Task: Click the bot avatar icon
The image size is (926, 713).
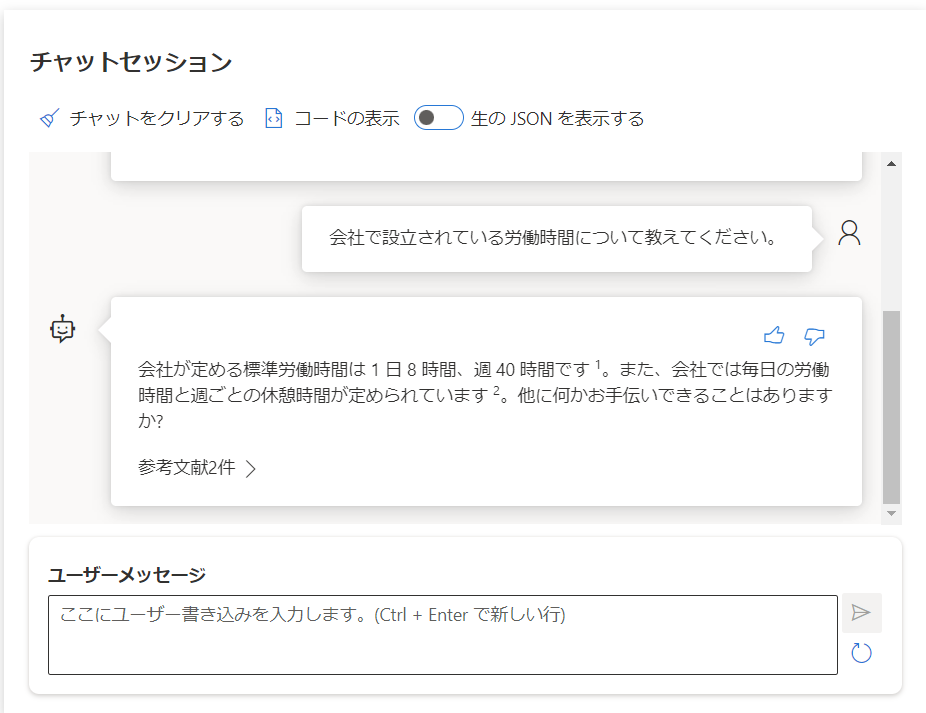Action: click(62, 328)
